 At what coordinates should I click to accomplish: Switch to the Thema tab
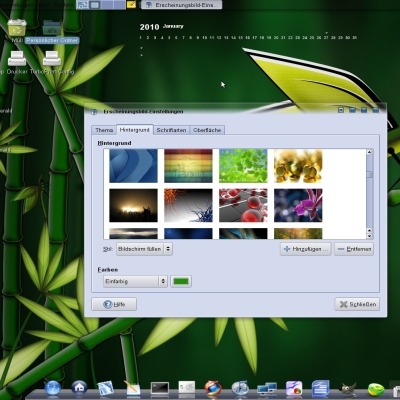[x=104, y=130]
